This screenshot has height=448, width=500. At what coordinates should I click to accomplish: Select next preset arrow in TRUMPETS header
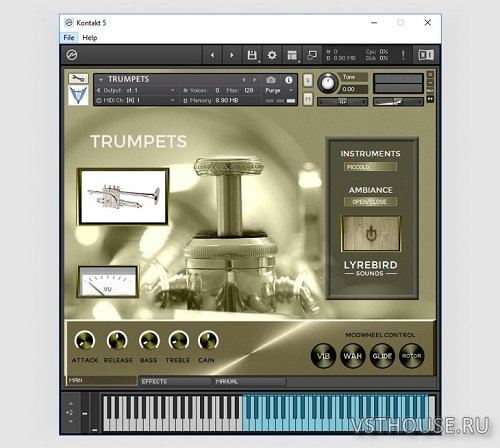coord(254,80)
